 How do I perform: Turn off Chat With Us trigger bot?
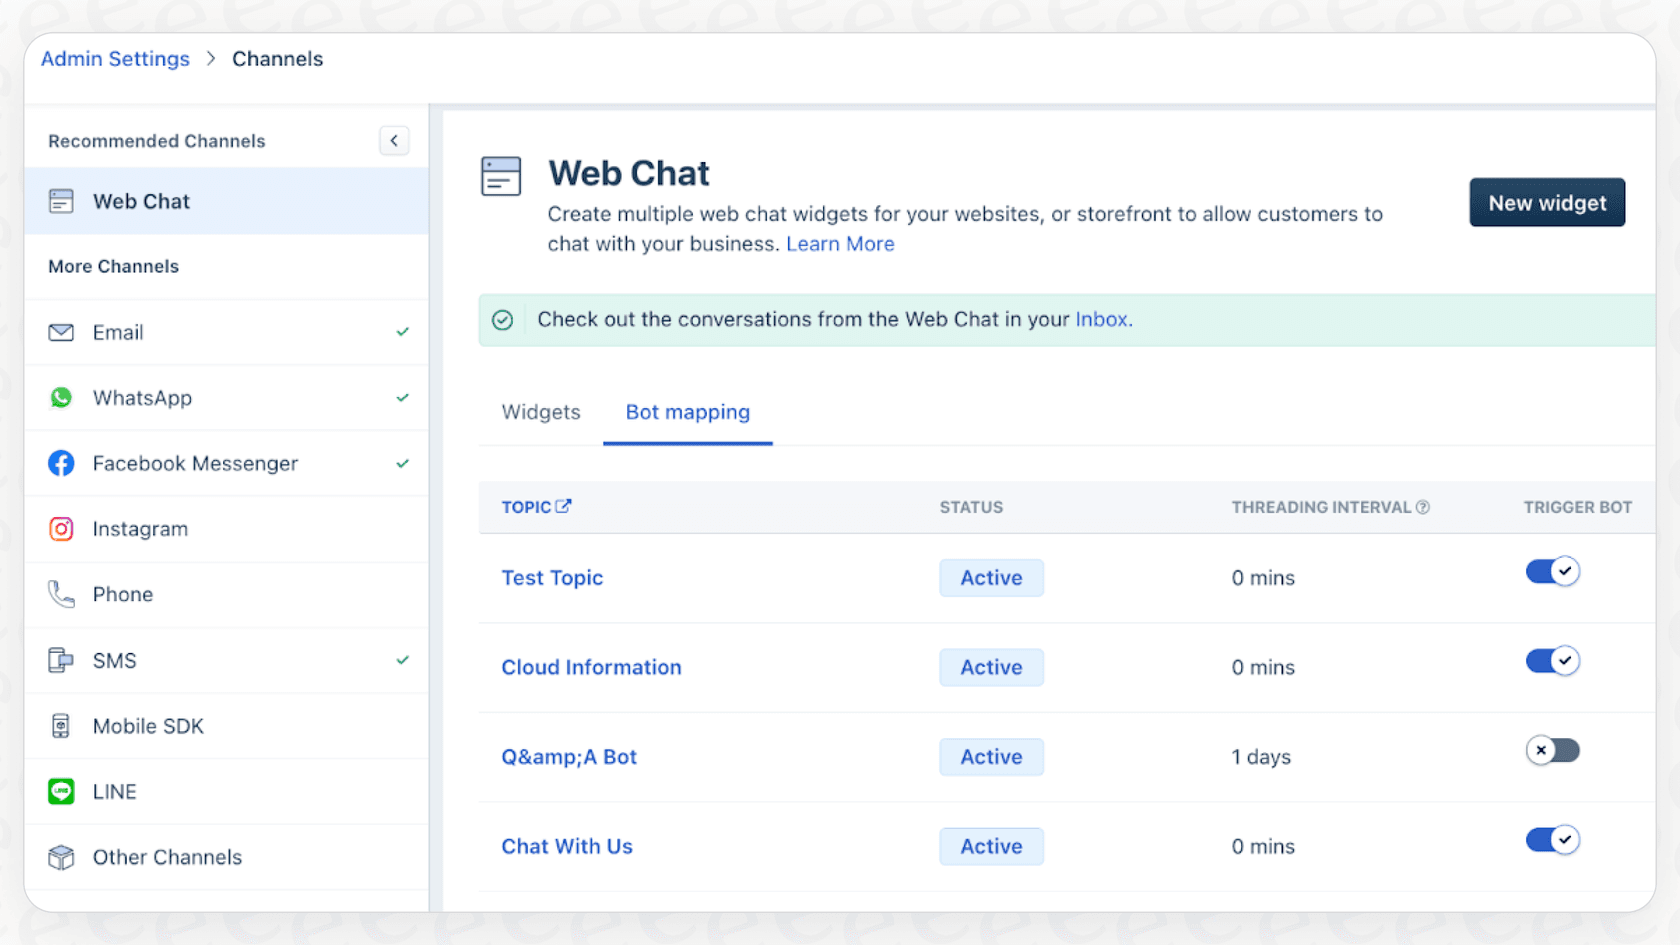click(1552, 840)
